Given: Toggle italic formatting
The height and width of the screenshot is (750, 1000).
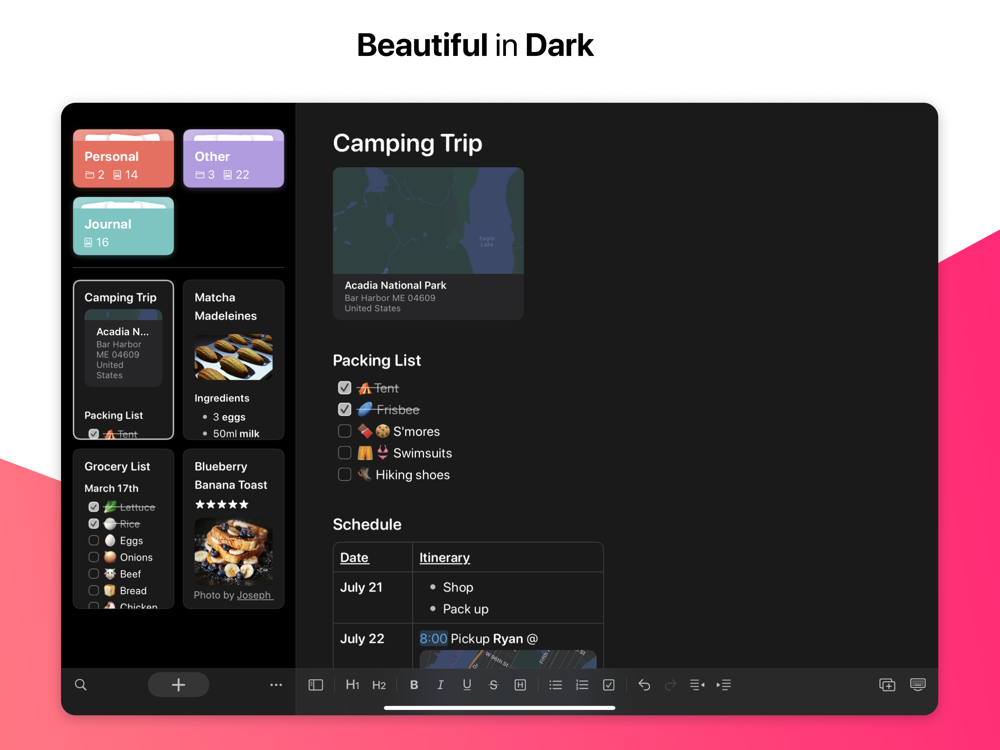Looking at the screenshot, I should 440,684.
